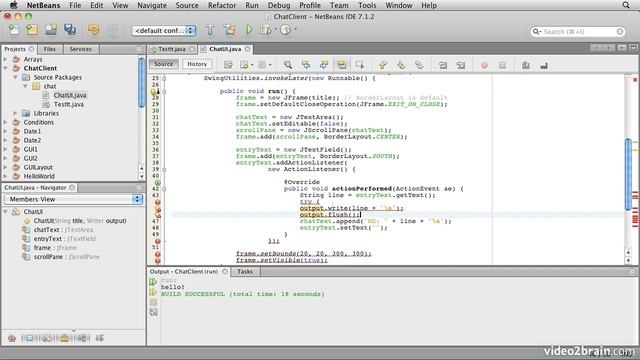This screenshot has height=360, width=640.
Task: Click the Shift Line Right editor icon
Action: 461,65
